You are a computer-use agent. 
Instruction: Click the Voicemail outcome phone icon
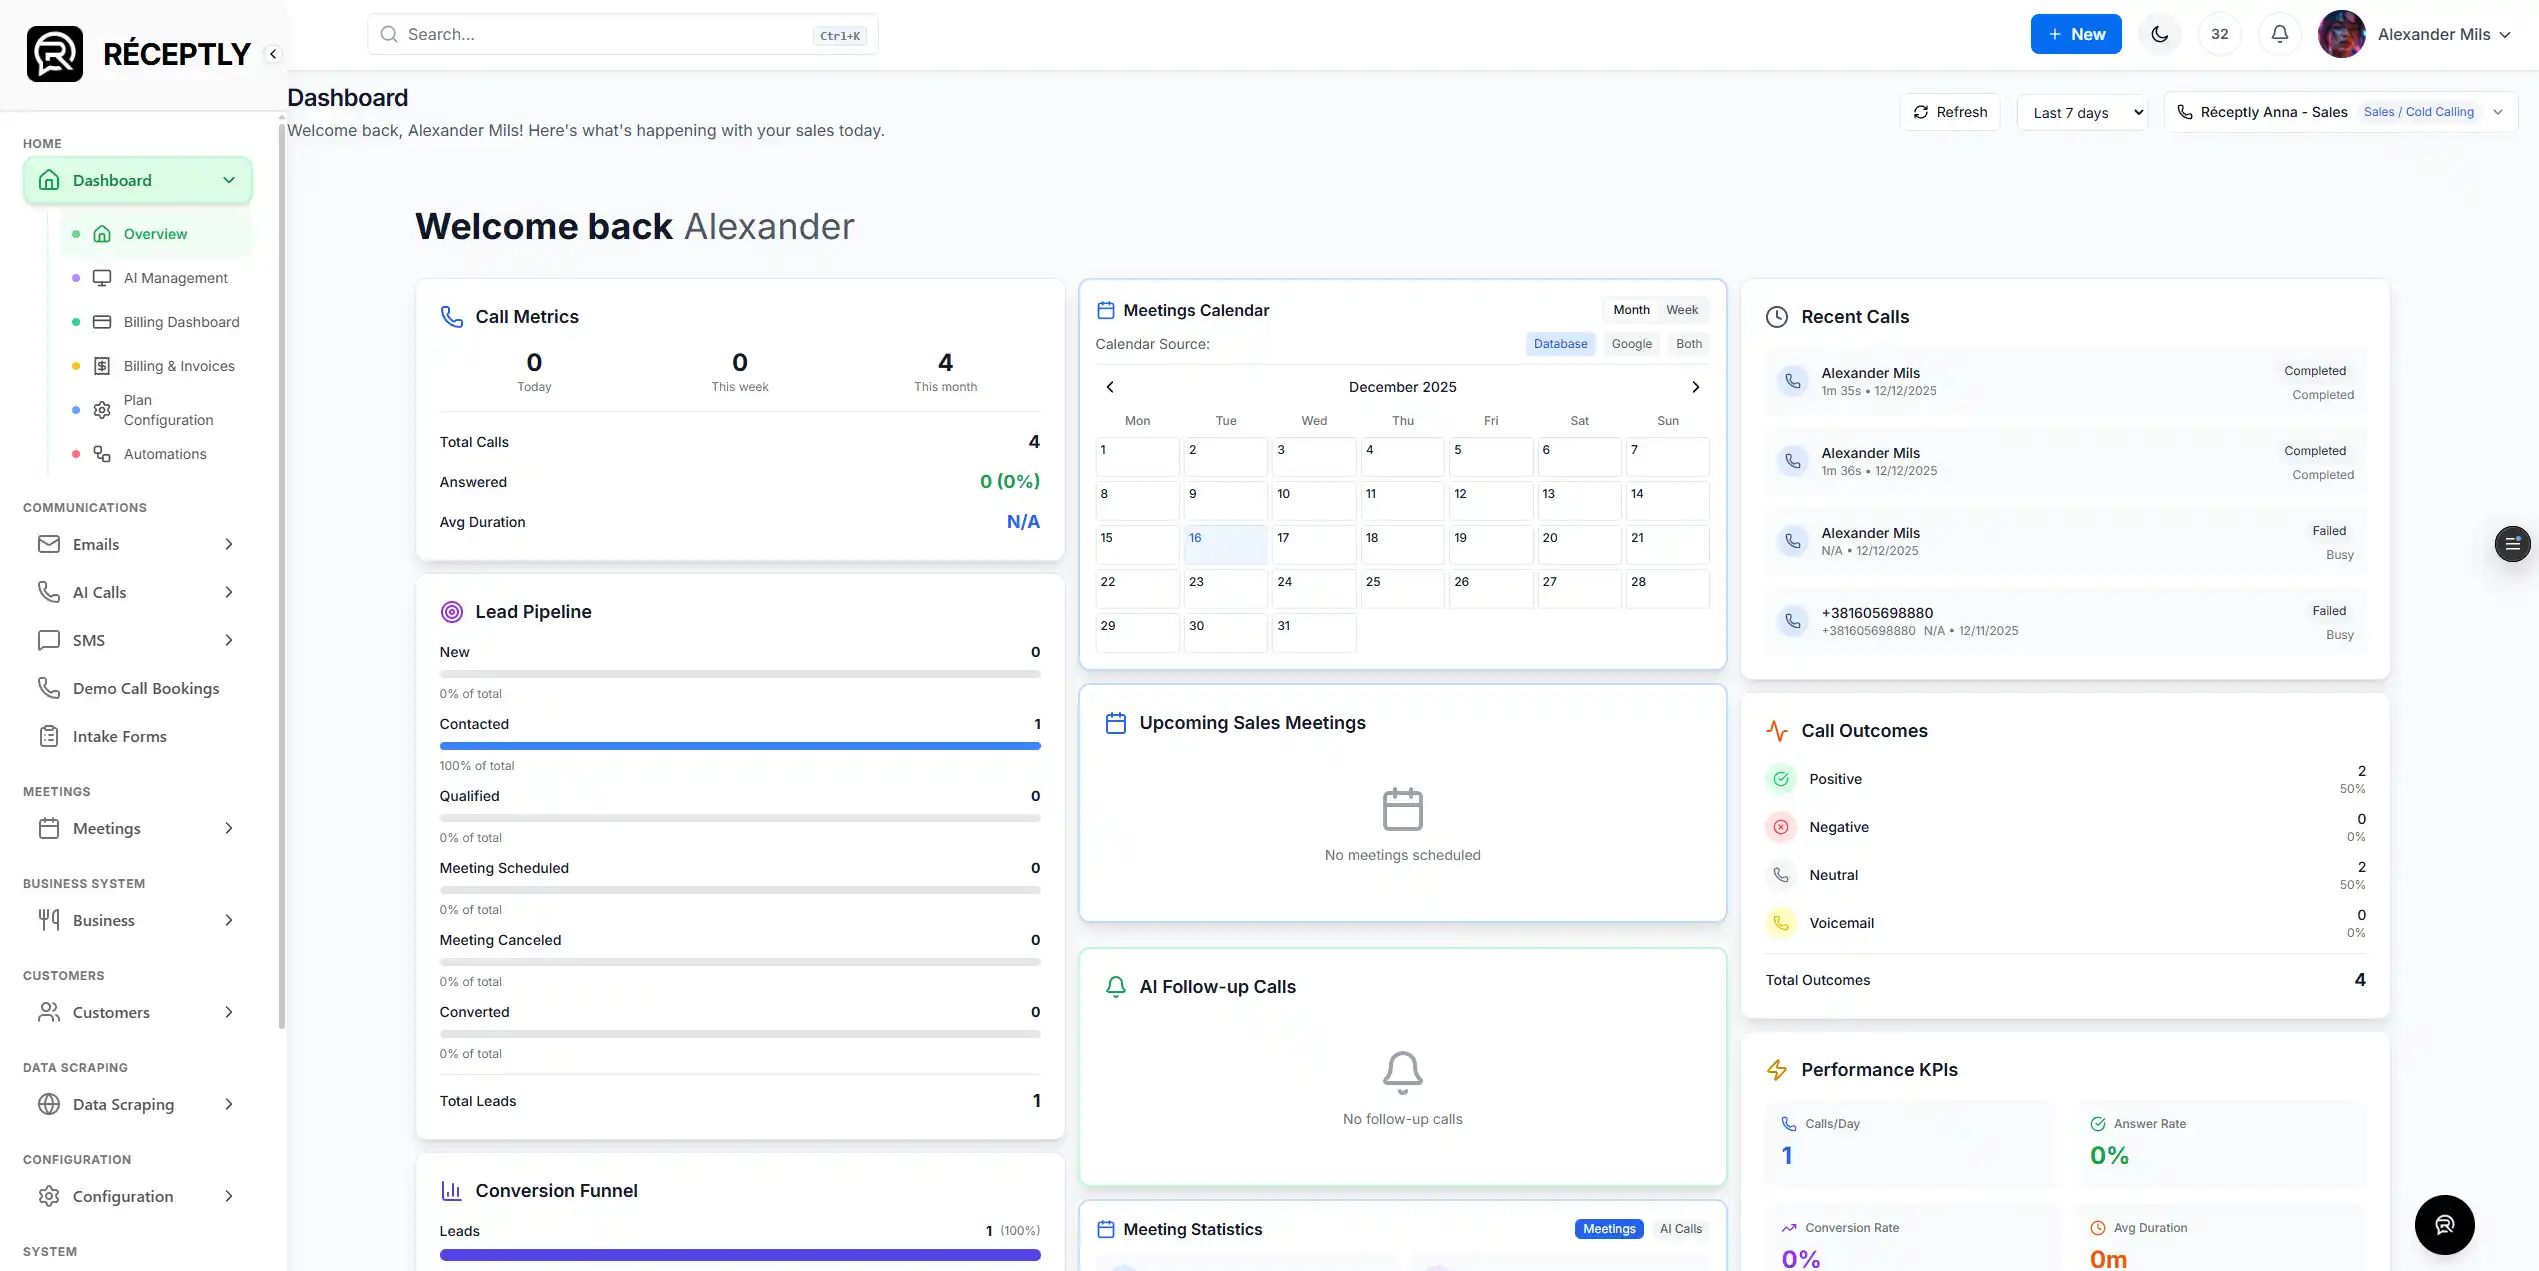point(1781,923)
